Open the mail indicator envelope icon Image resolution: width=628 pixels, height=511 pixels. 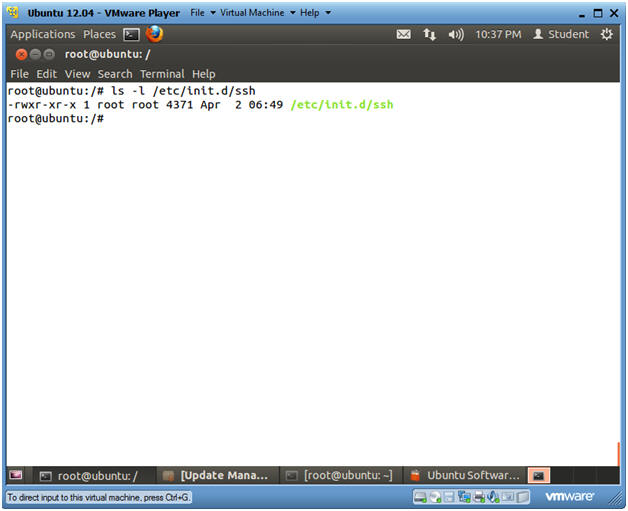tap(403, 34)
